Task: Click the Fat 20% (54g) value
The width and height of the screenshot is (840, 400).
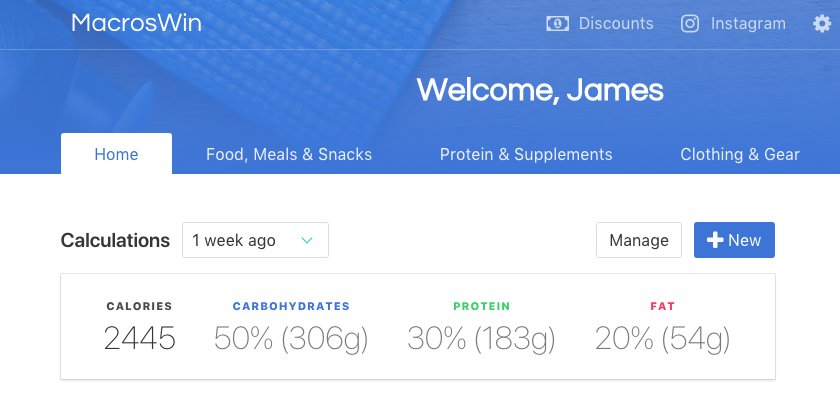Action: 662,339
